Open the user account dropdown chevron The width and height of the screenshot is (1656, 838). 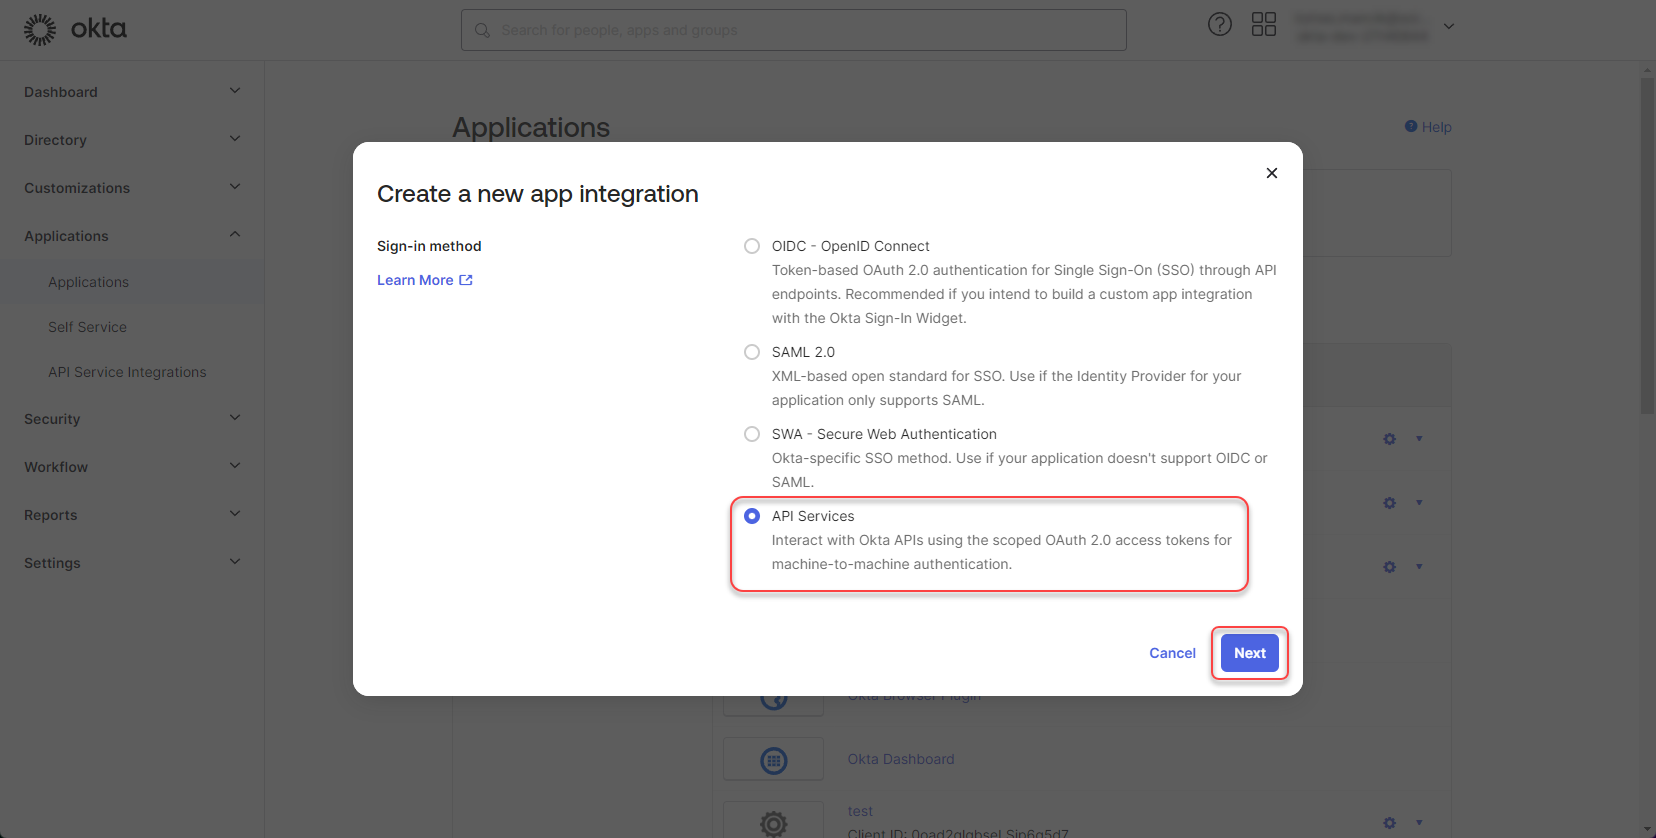click(1449, 27)
